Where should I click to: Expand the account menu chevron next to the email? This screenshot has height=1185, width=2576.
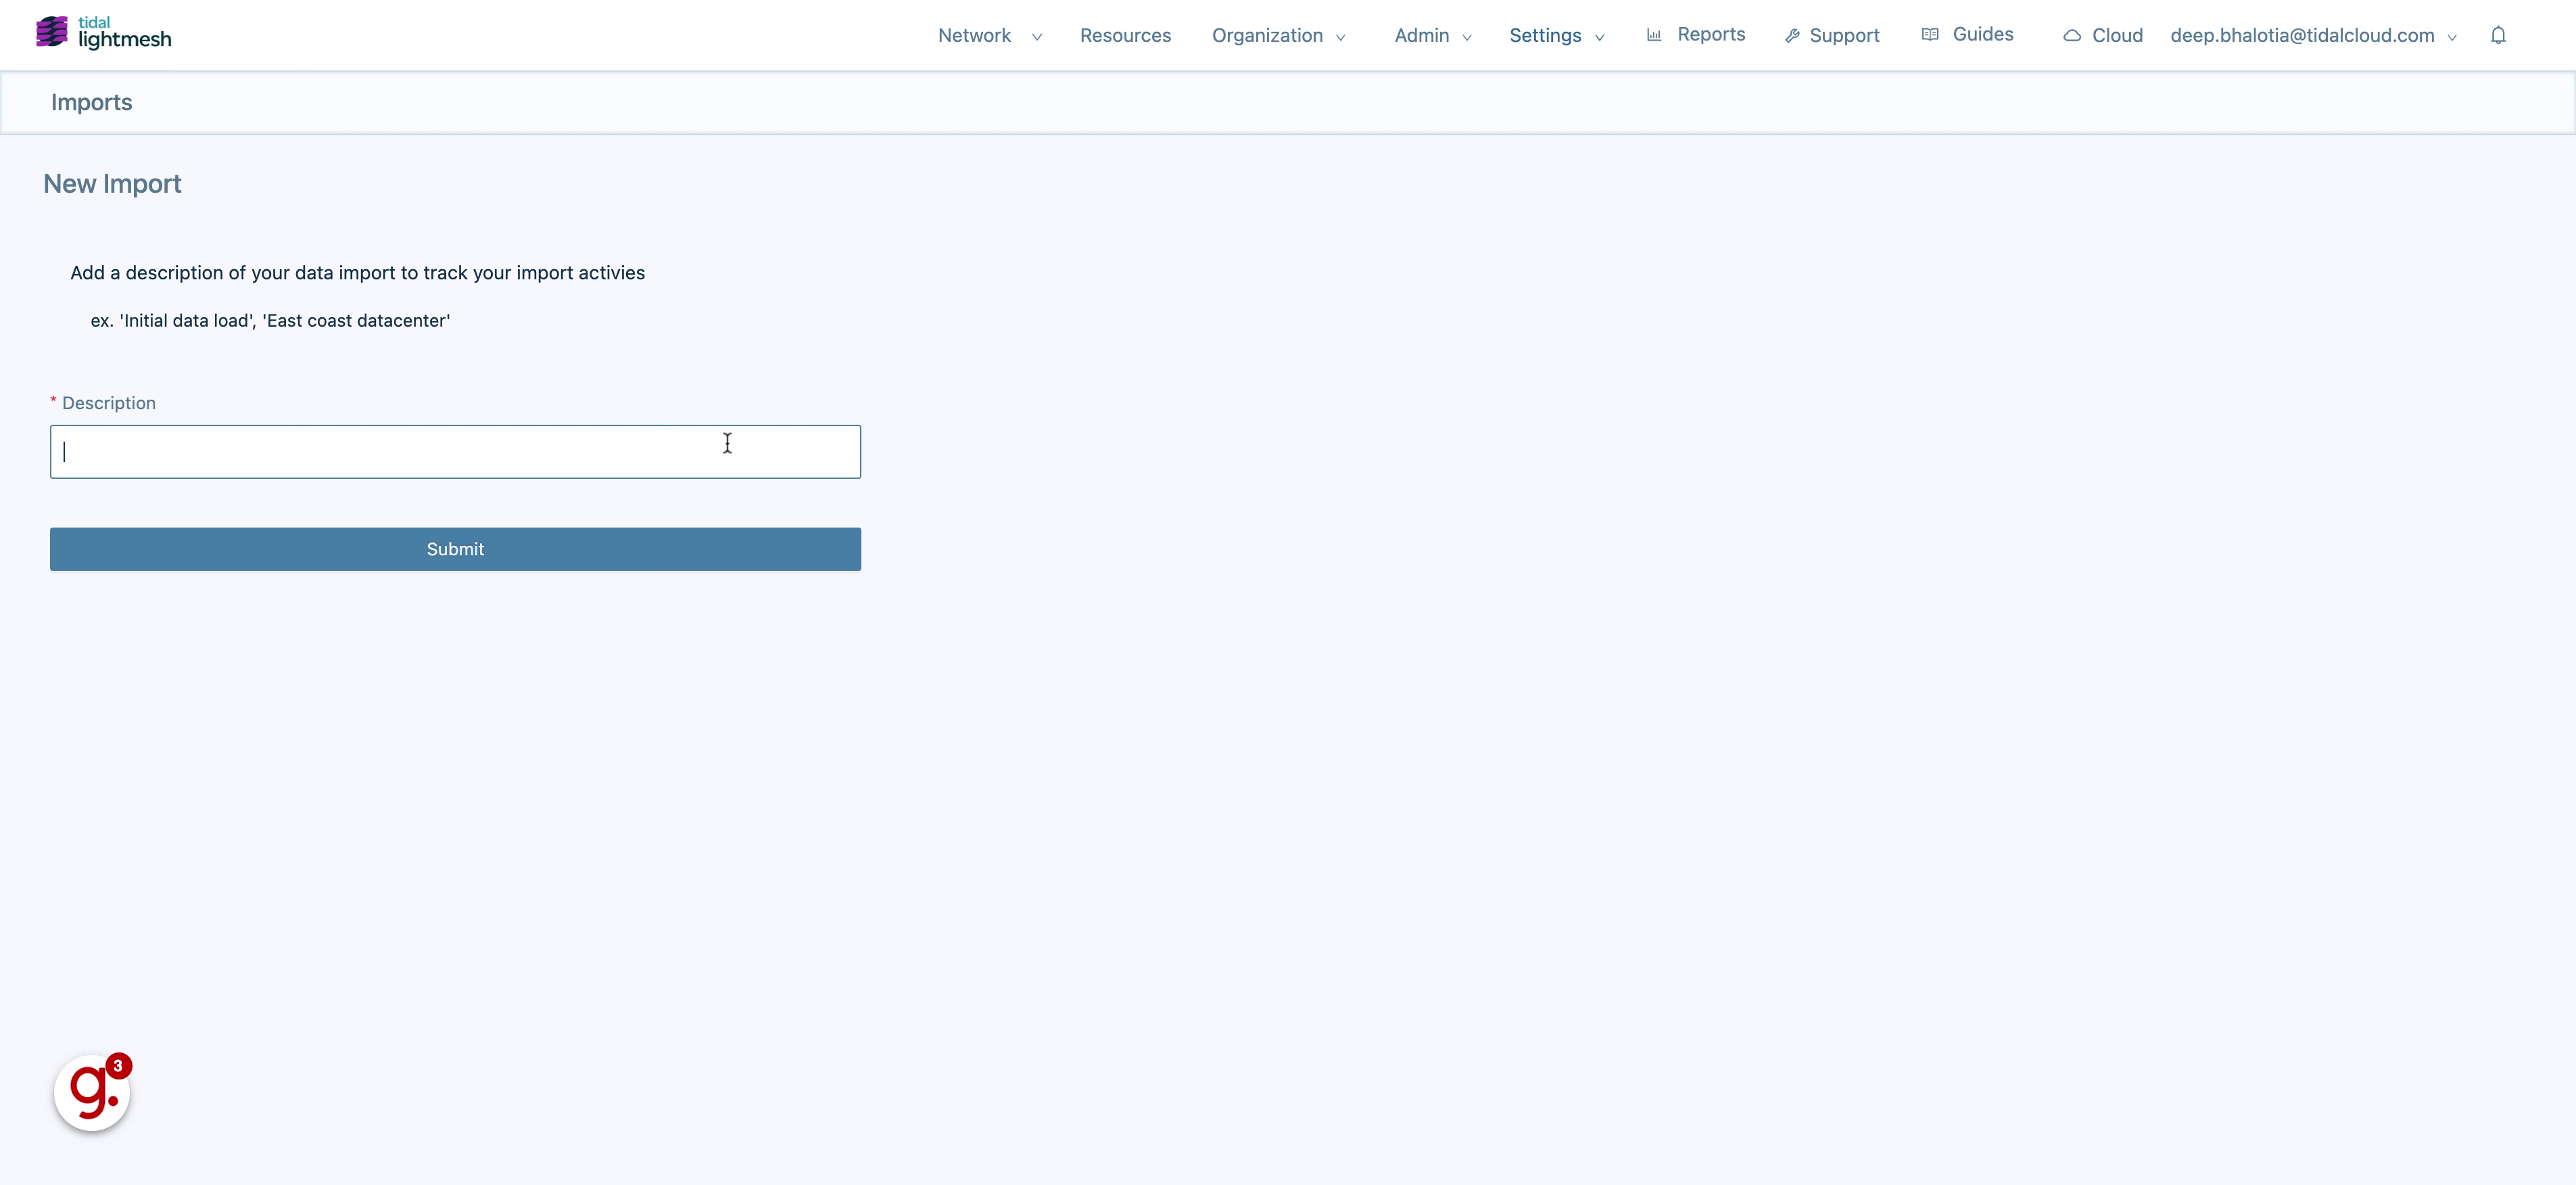2452,38
